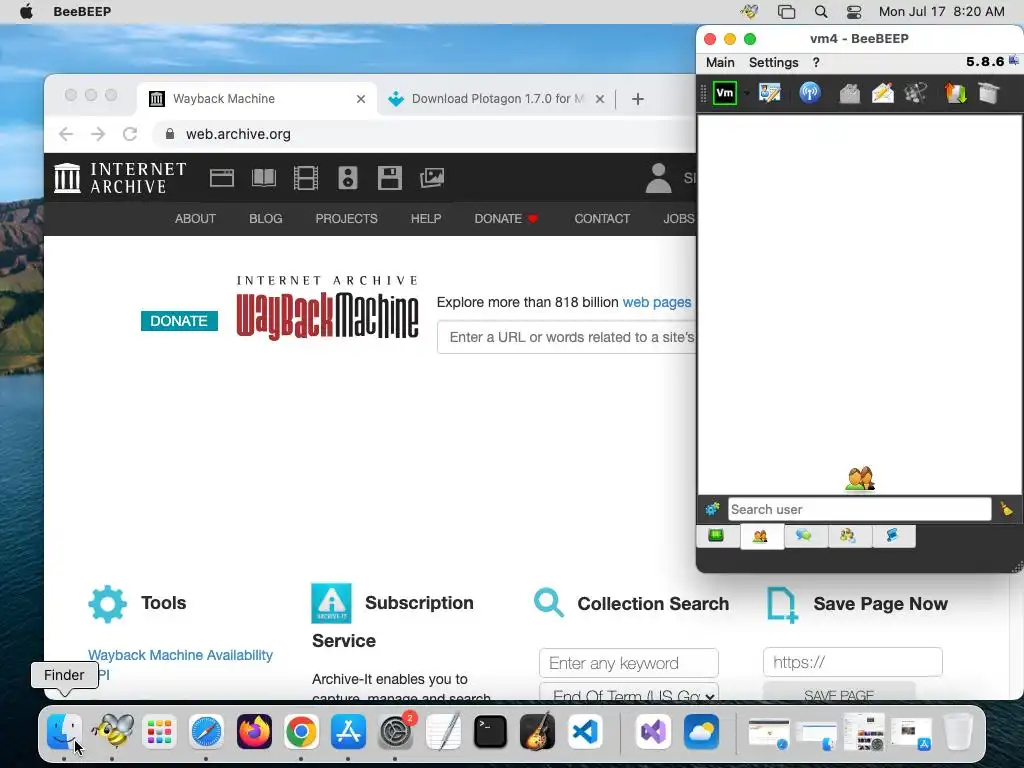Close the Download Plotagon browser tab
Screen dimensions: 1024x768
[600, 99]
